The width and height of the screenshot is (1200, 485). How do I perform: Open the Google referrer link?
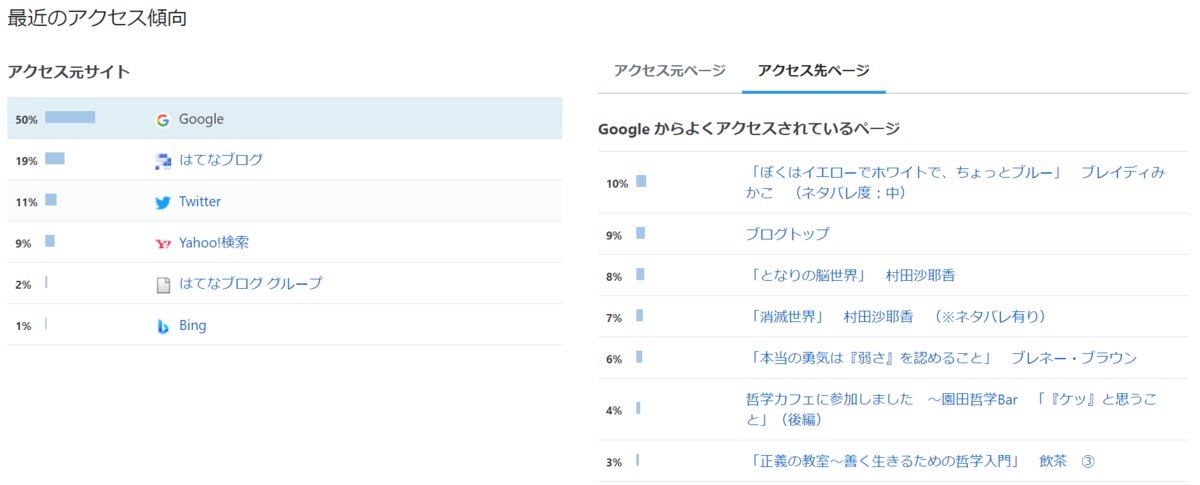click(x=201, y=119)
